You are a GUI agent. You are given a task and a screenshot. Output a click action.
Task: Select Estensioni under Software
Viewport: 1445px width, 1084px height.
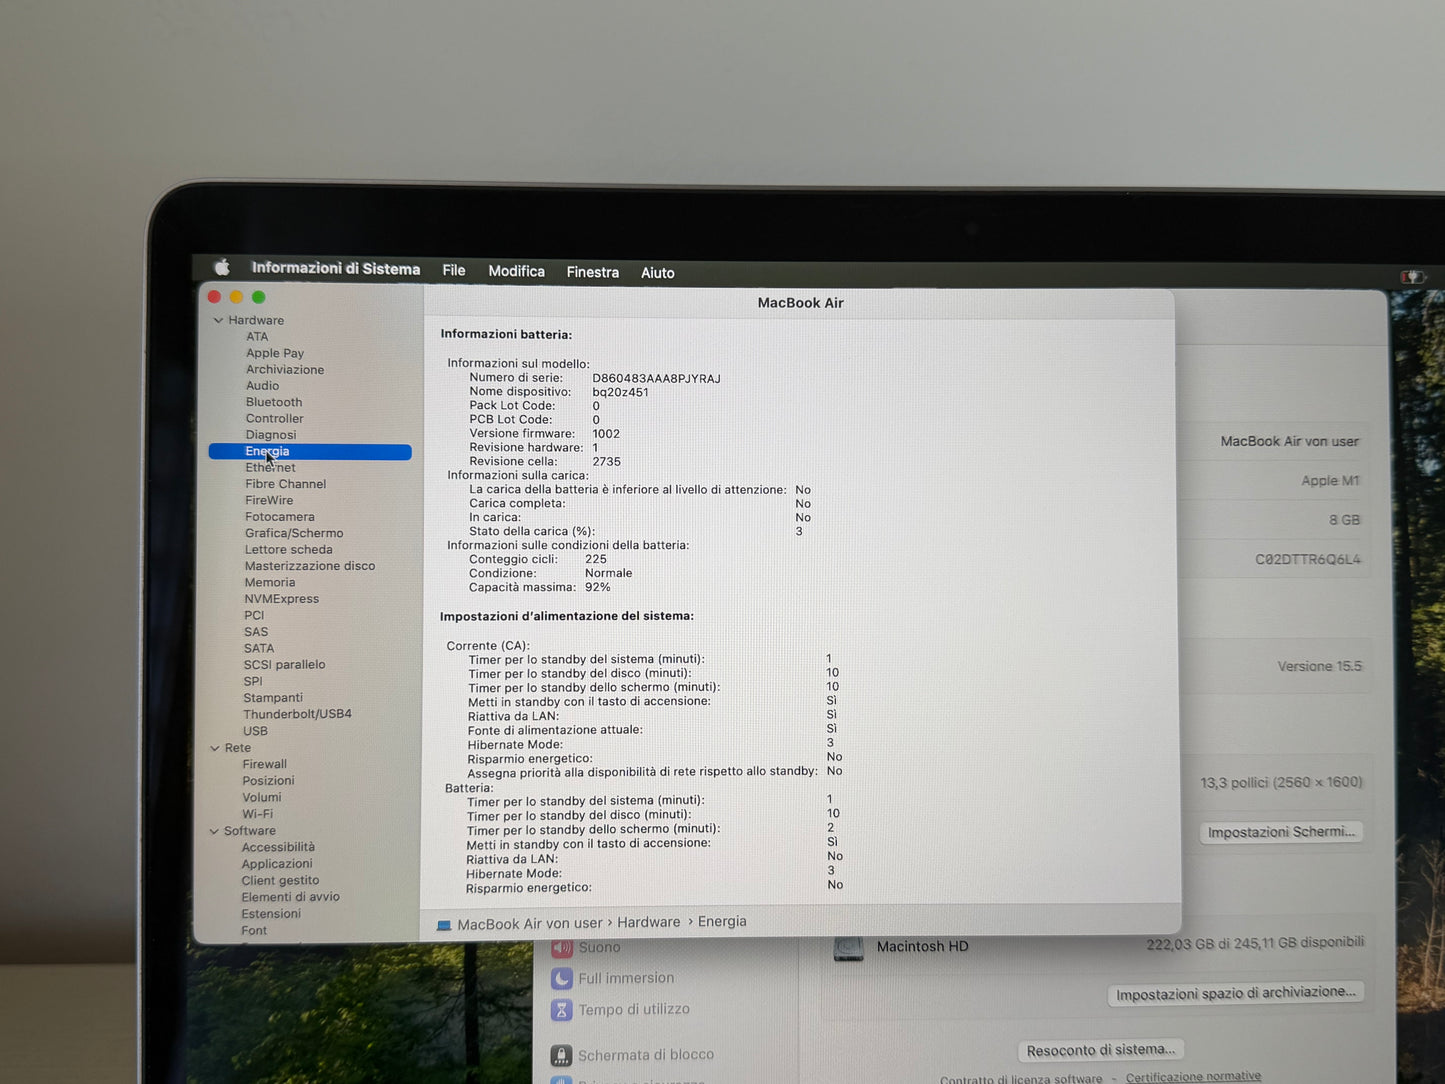click(271, 914)
